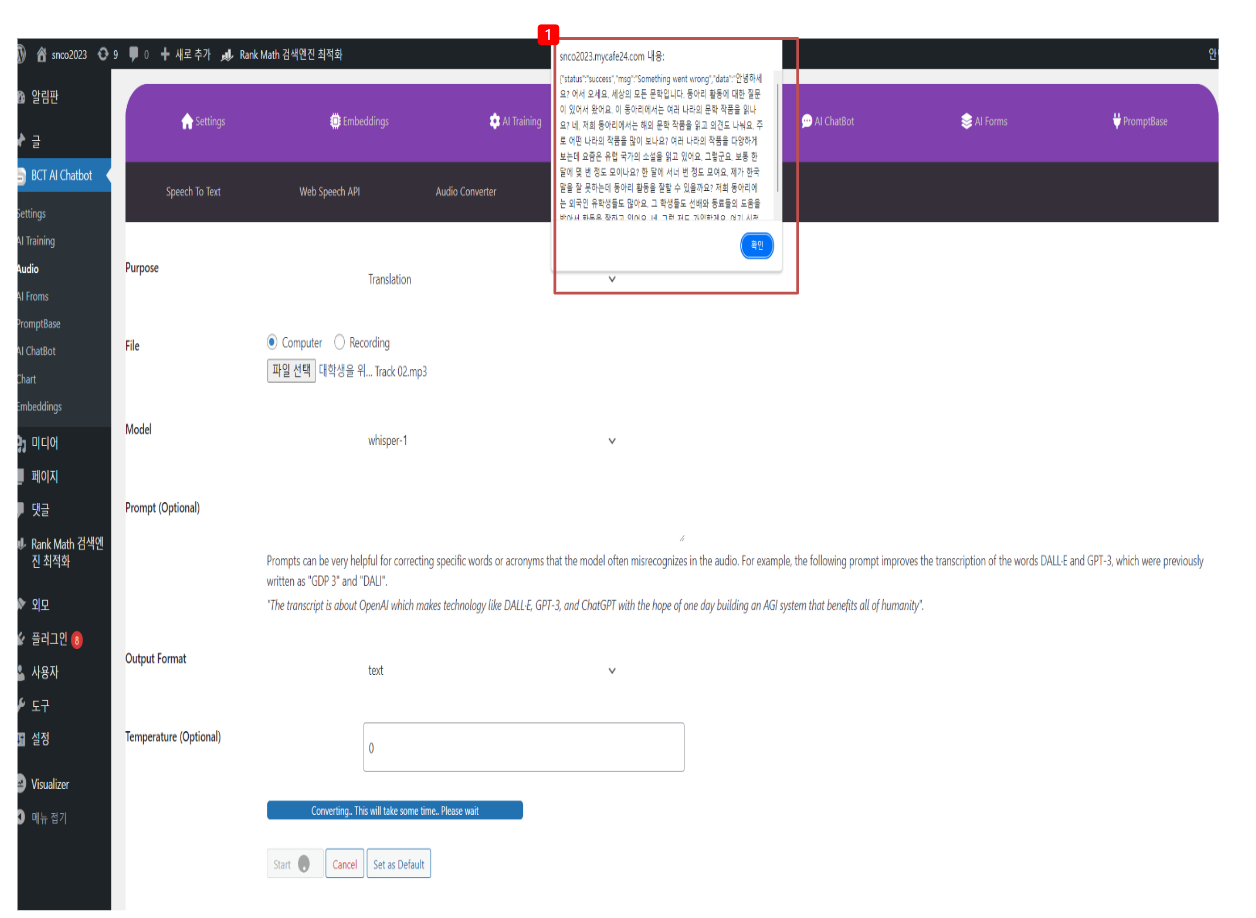Click the Settings home icon in purple bar

(x=187, y=122)
